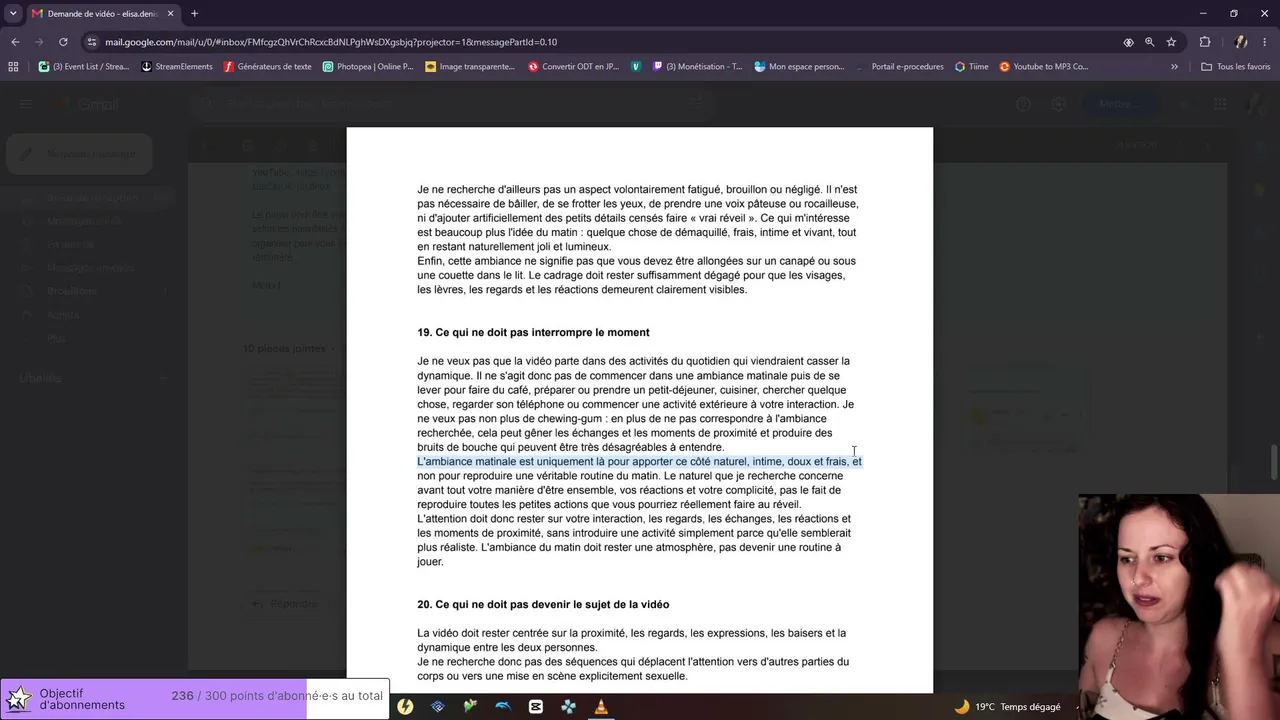Open the V icon bookmark

636,67
